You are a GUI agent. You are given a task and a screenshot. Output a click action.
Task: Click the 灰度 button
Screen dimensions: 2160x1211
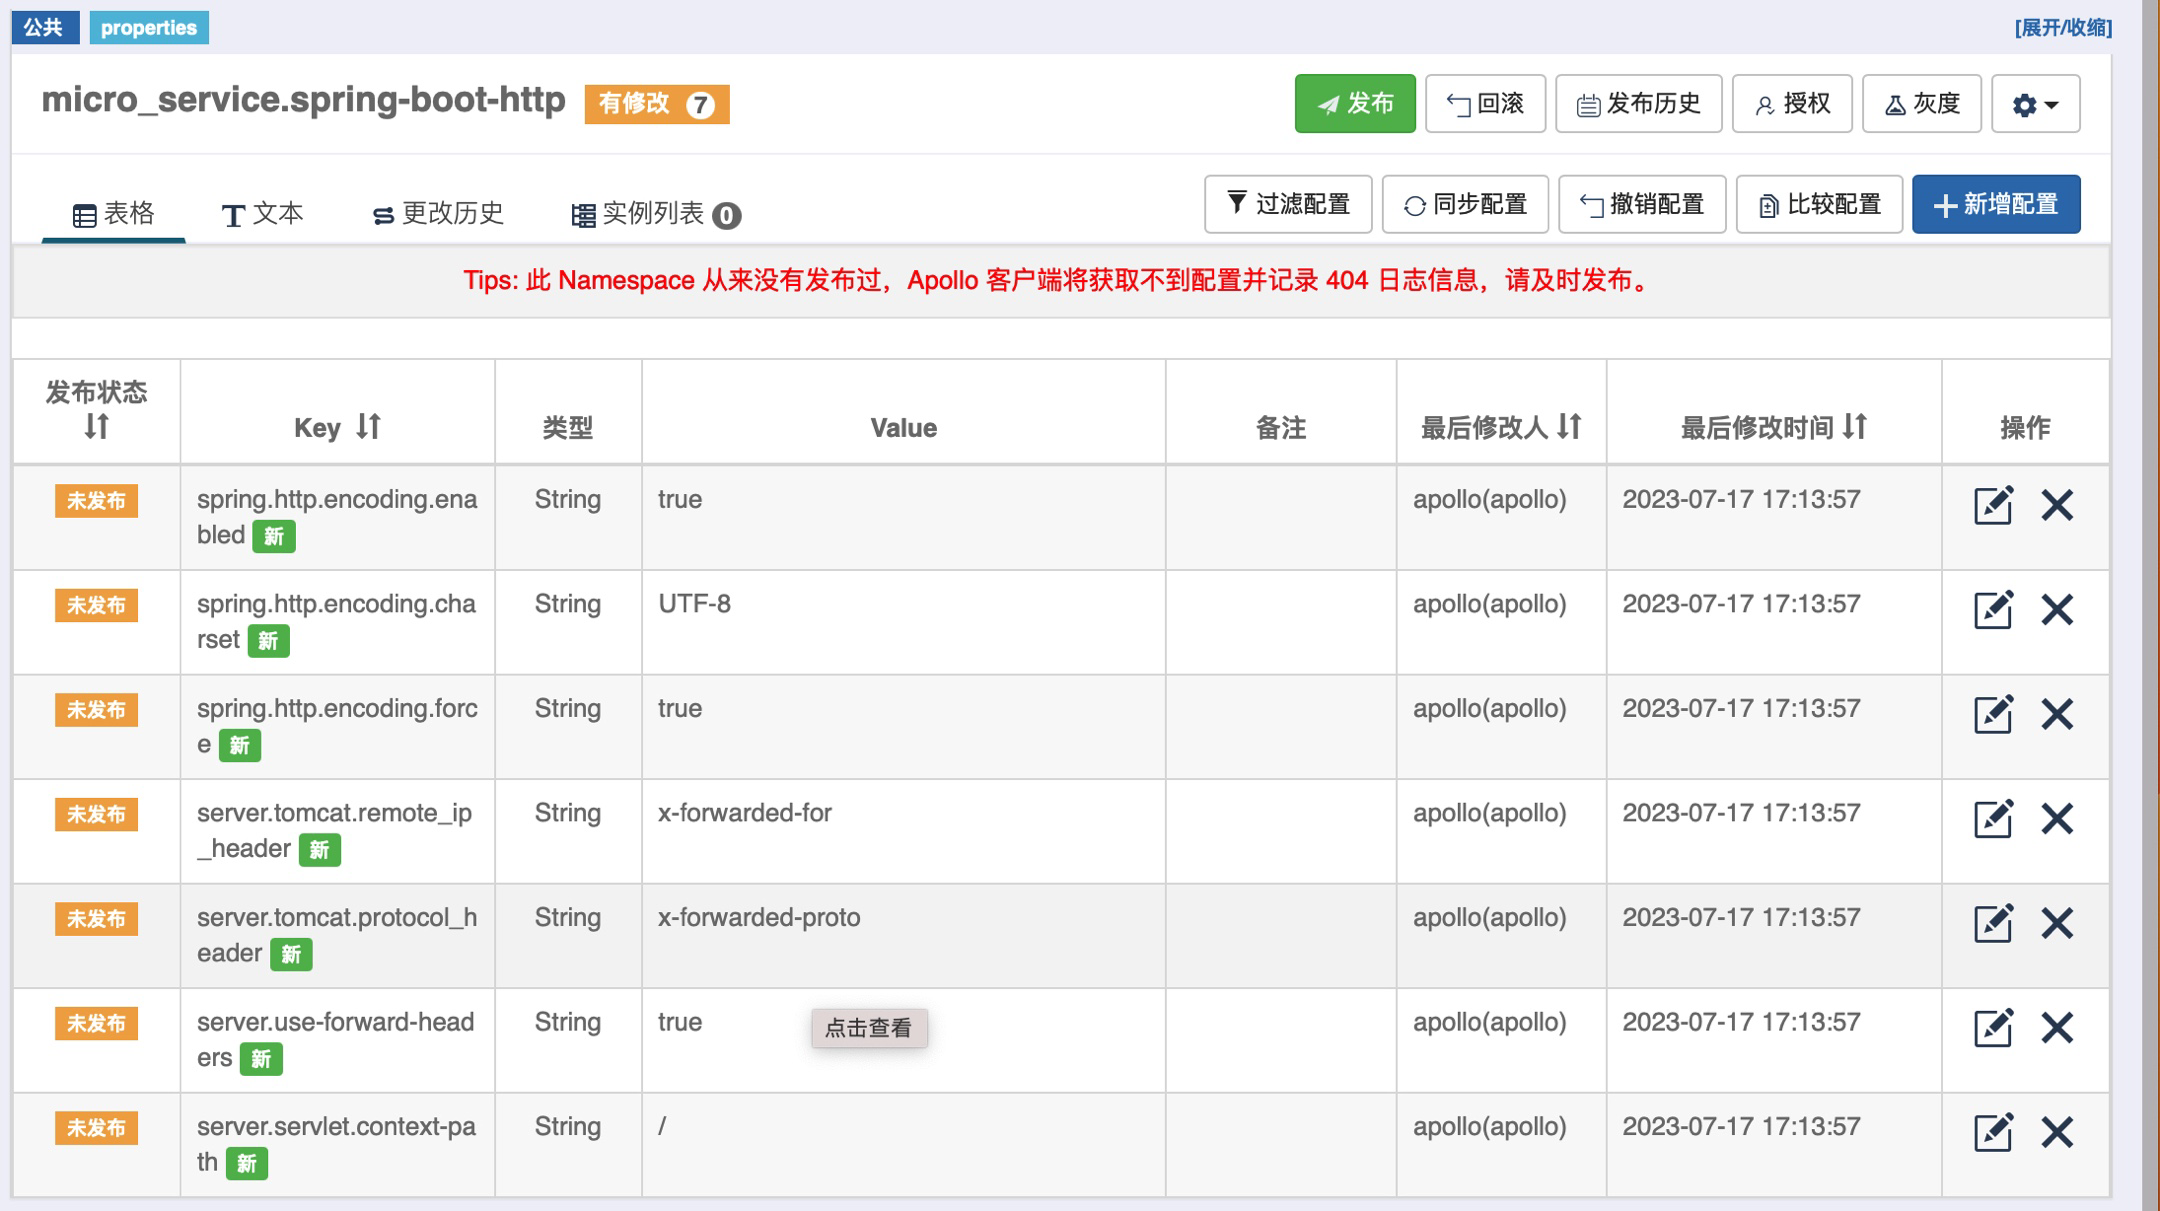(x=1921, y=104)
